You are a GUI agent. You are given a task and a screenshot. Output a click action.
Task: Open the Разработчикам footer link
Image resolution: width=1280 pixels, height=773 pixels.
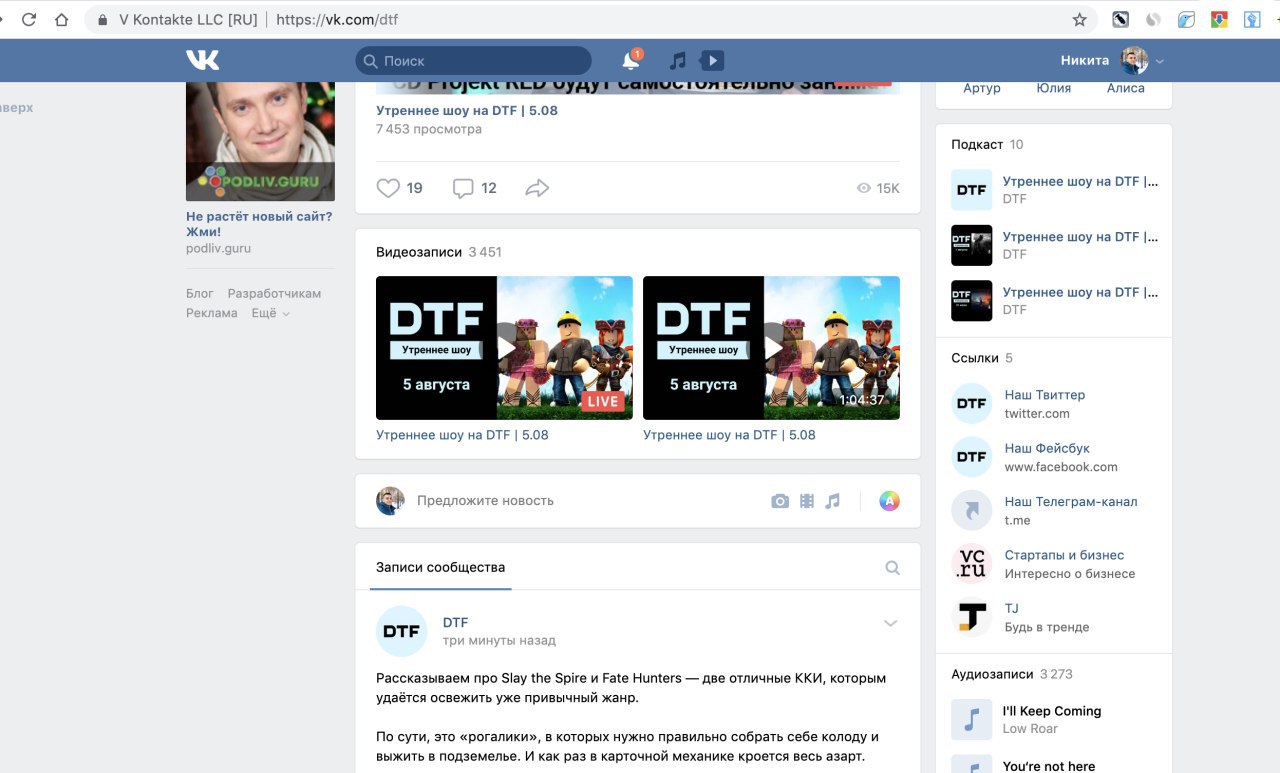(275, 293)
